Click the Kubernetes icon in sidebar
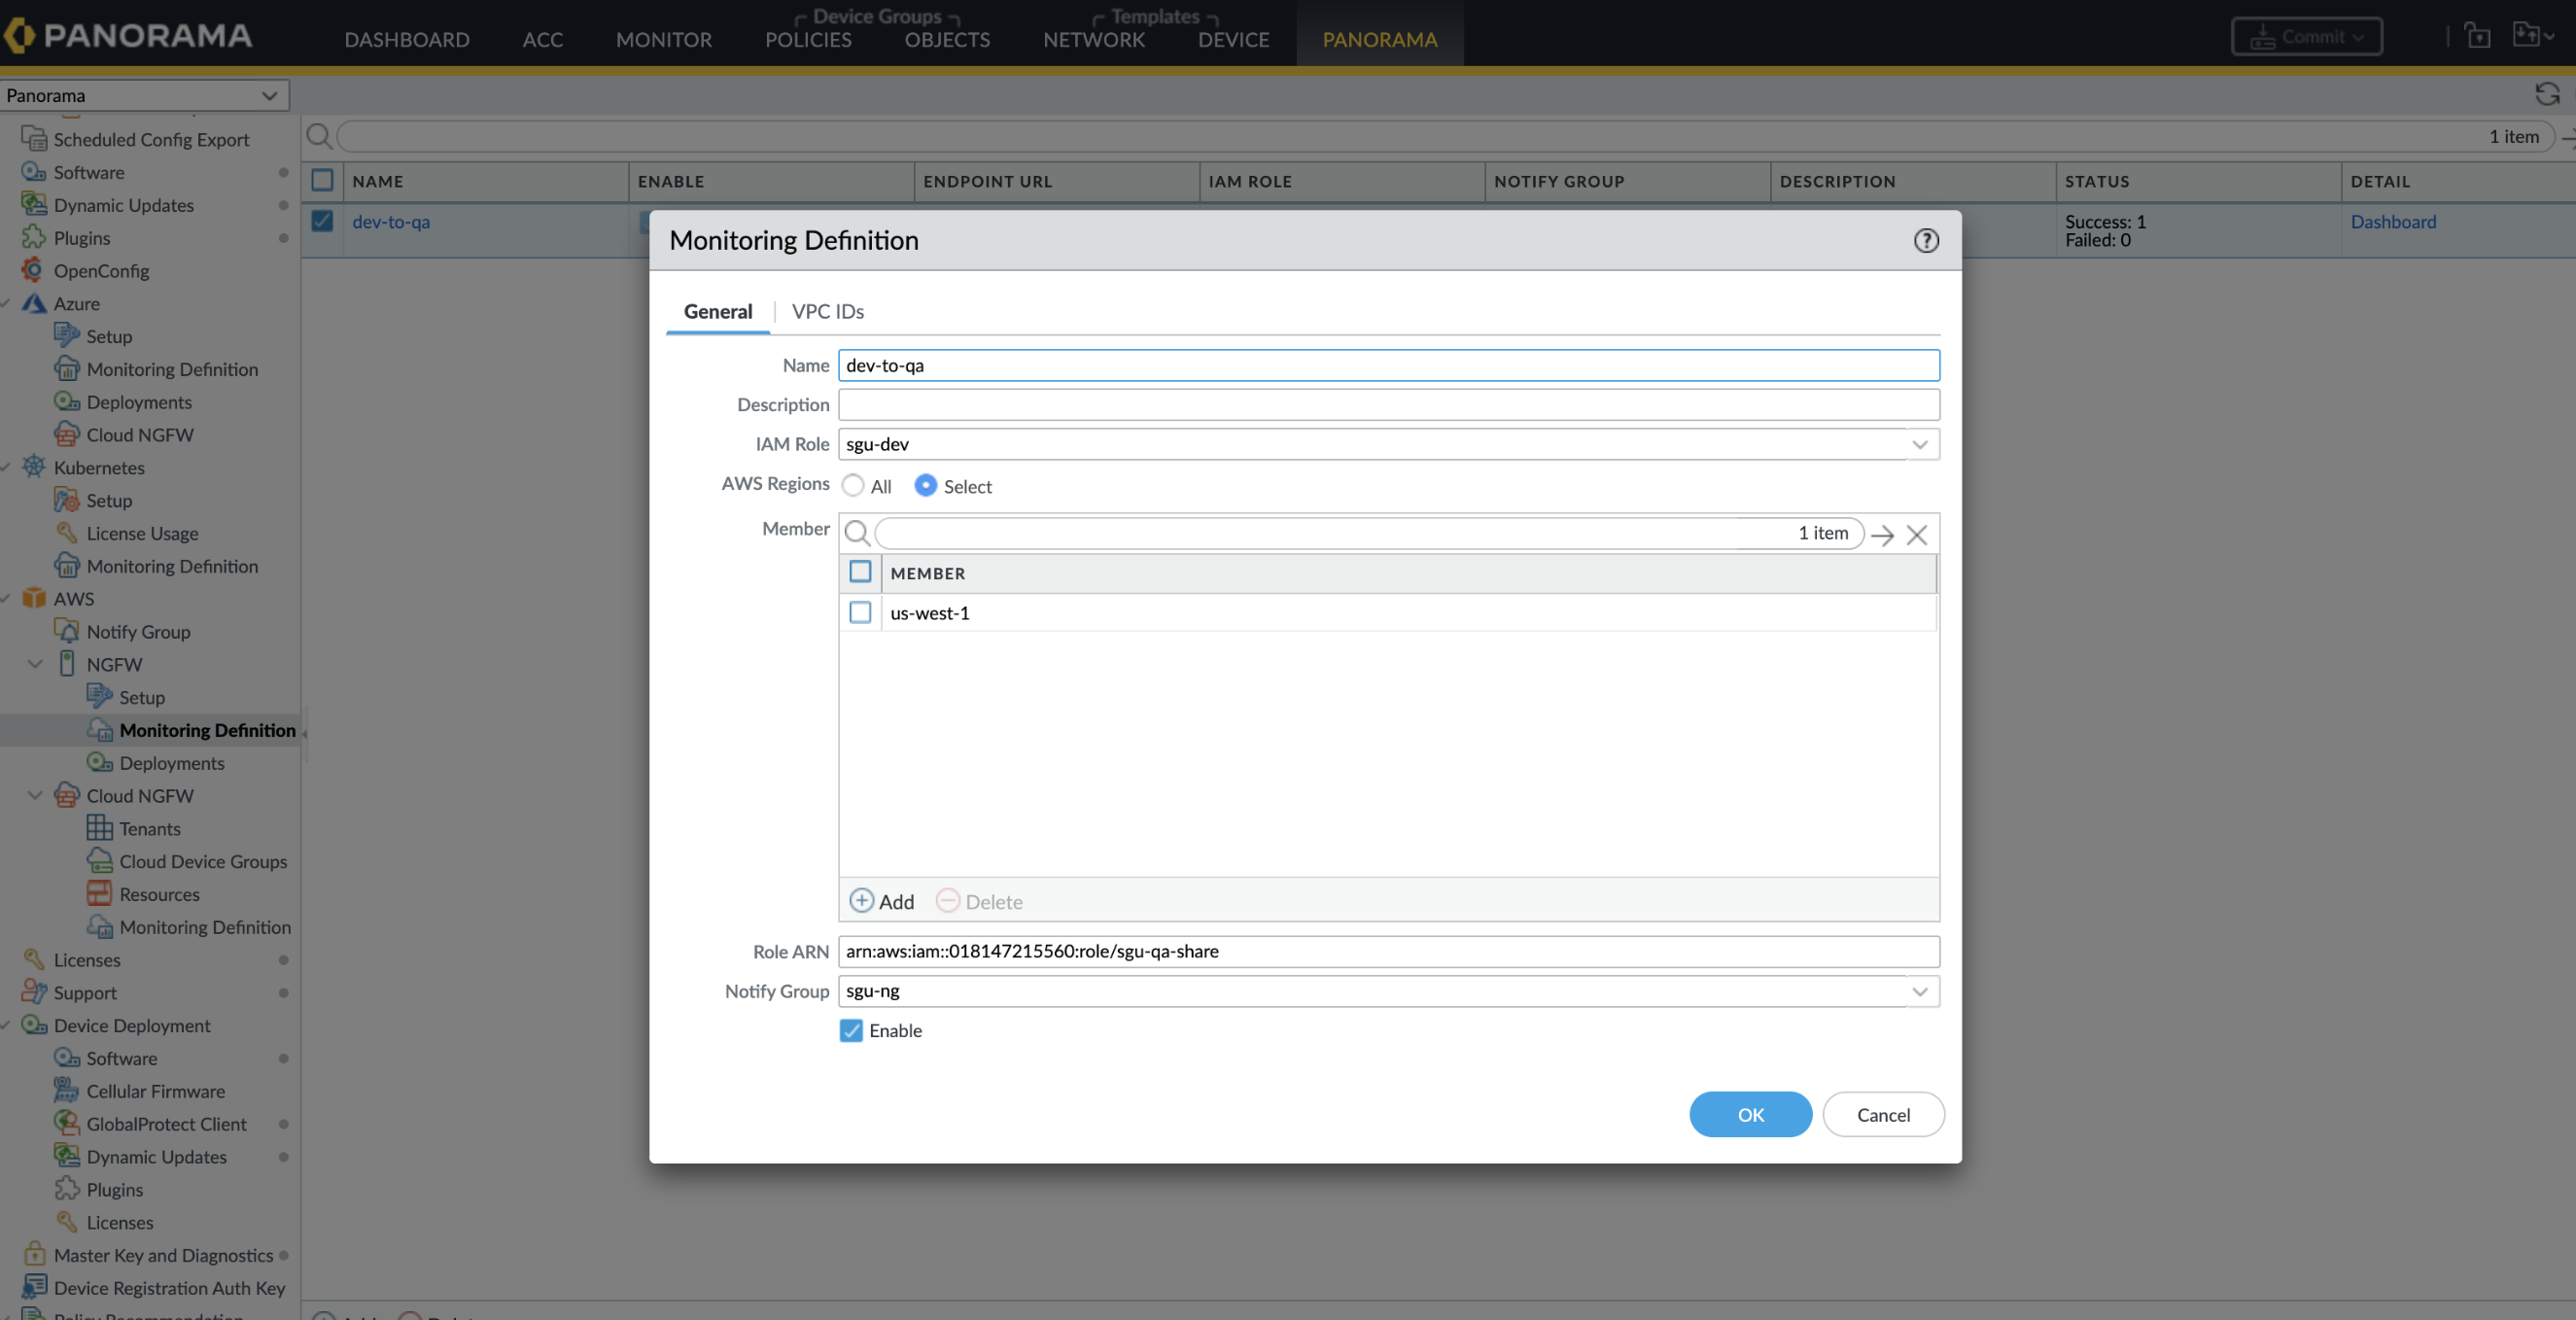Image resolution: width=2576 pixels, height=1320 pixels. (34, 467)
